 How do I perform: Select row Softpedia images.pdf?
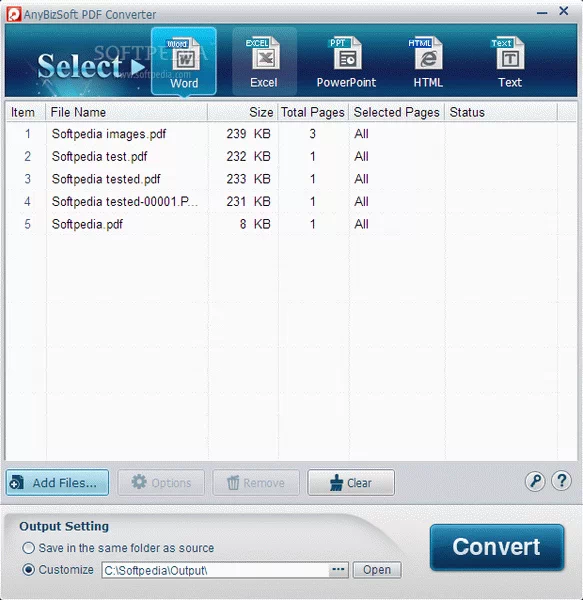(x=291, y=134)
